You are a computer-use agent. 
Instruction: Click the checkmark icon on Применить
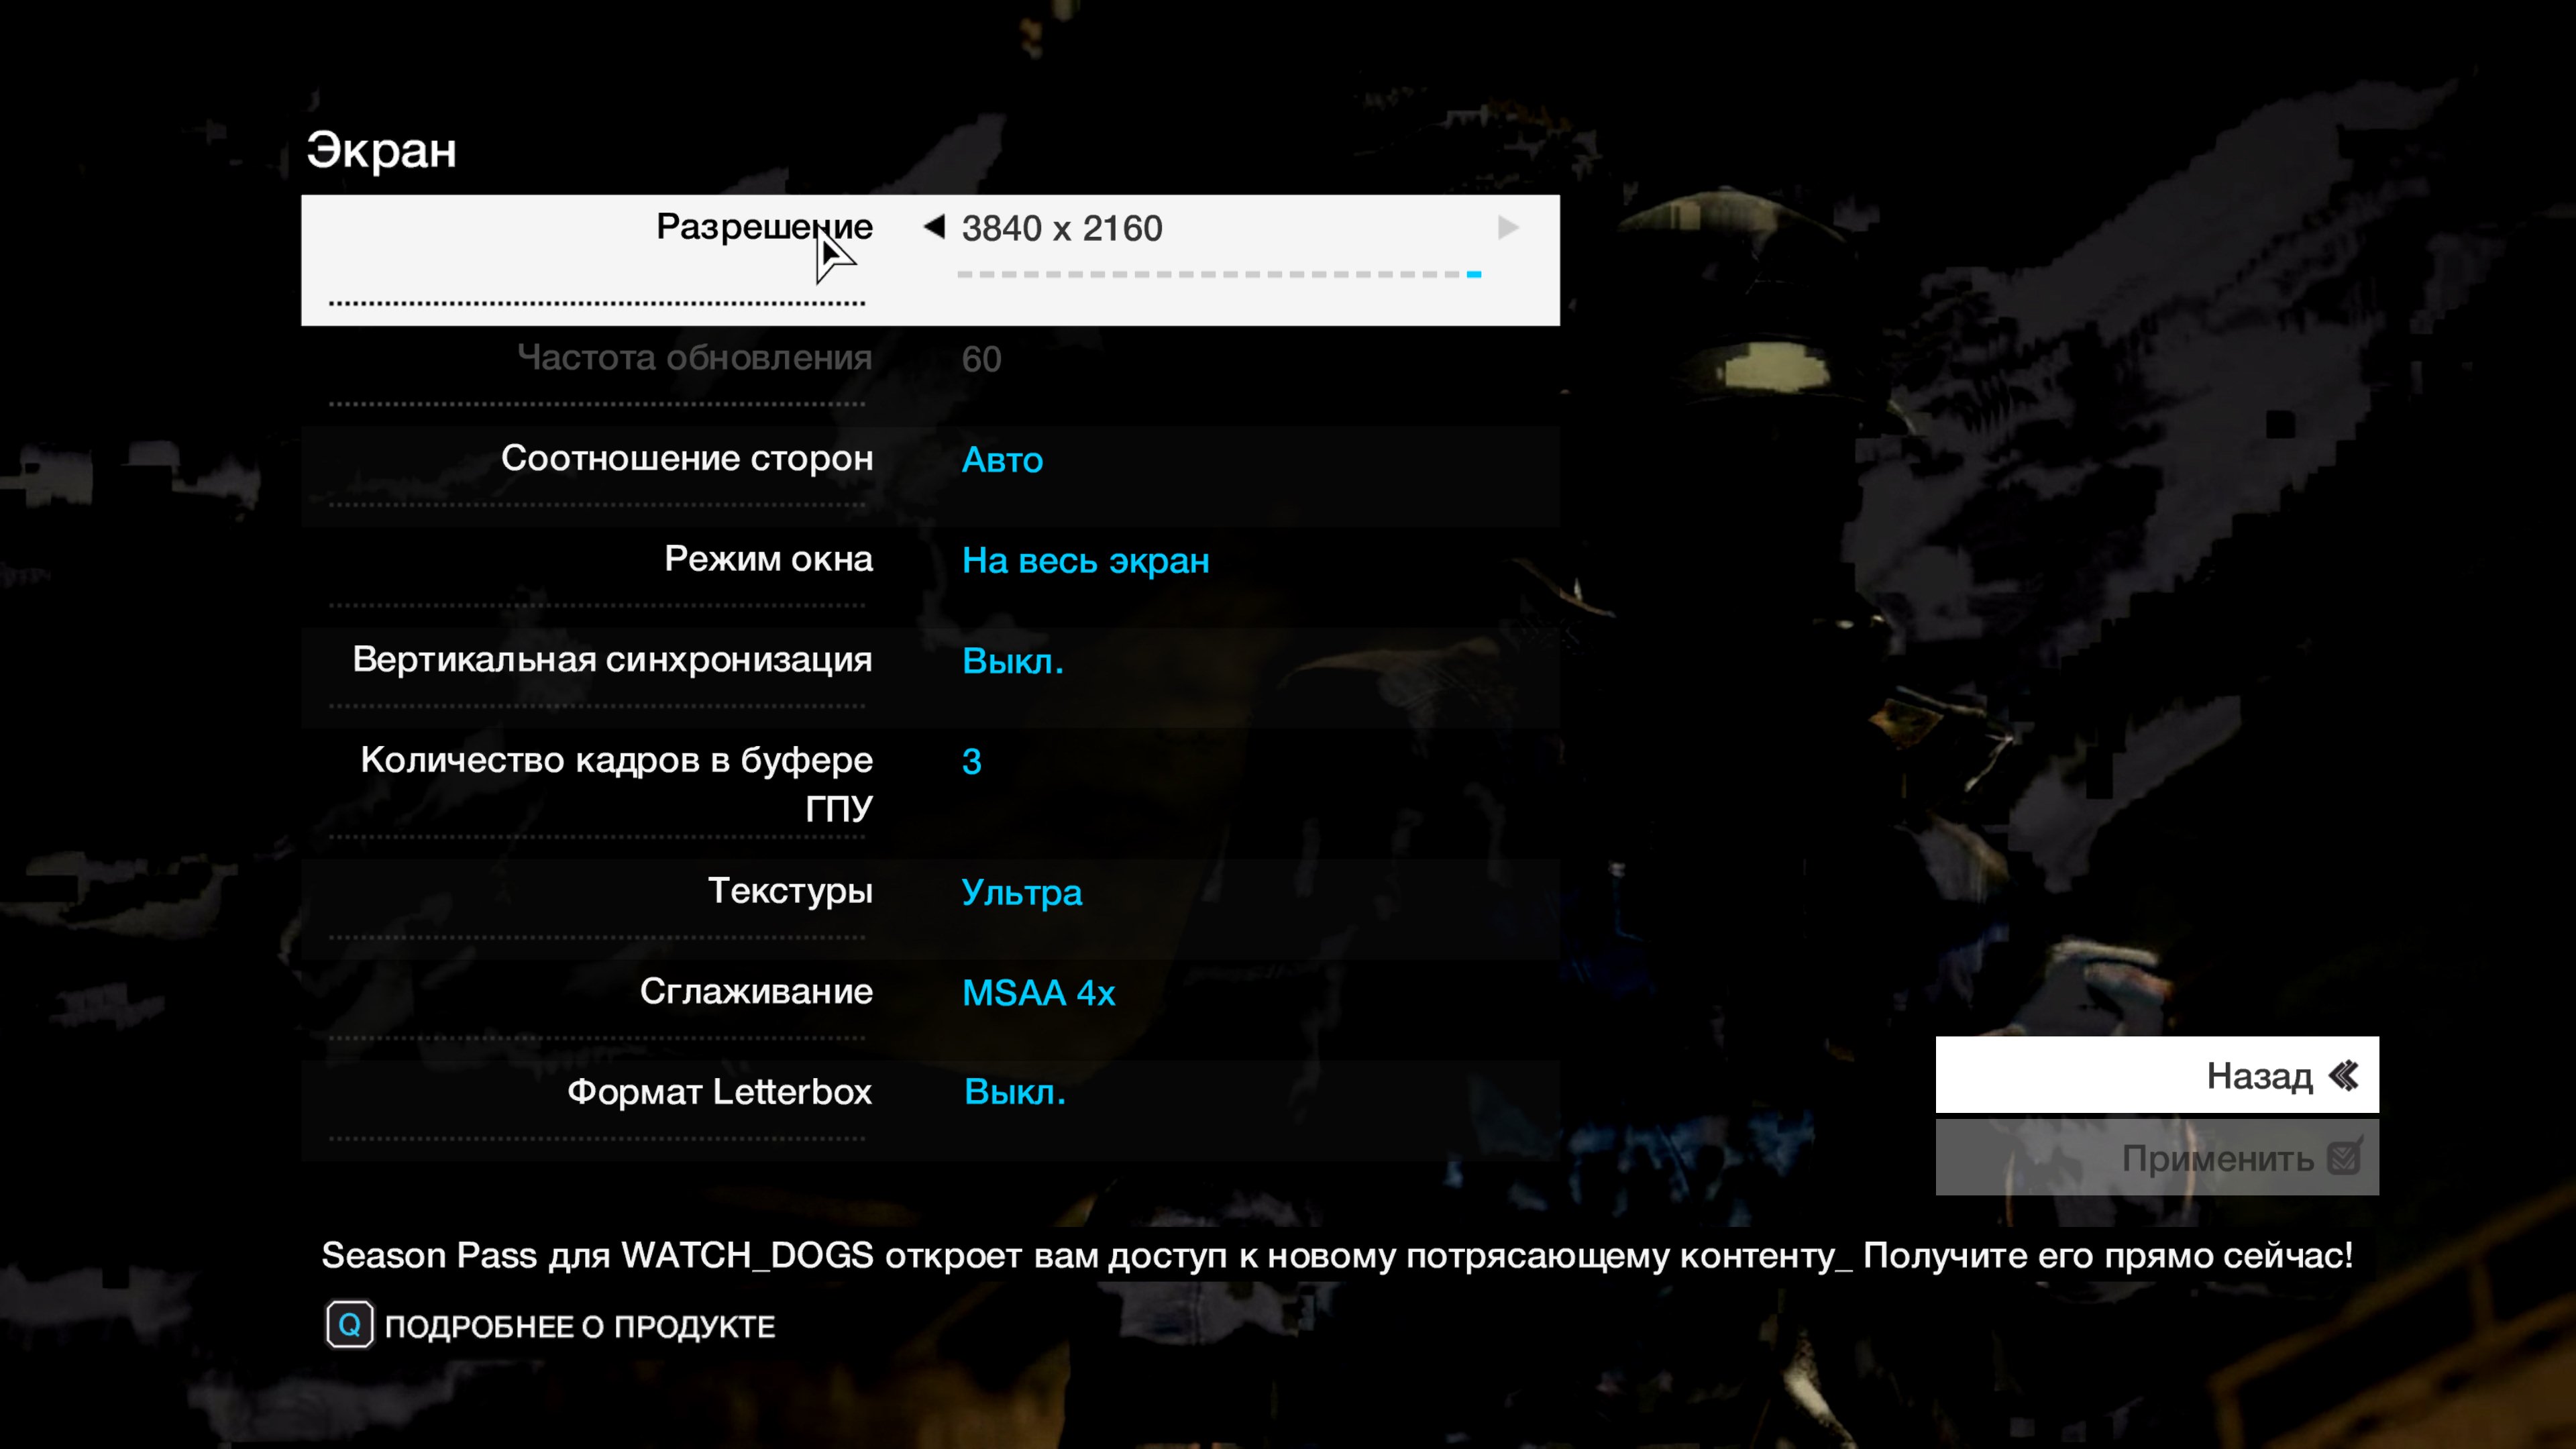coord(2344,1158)
